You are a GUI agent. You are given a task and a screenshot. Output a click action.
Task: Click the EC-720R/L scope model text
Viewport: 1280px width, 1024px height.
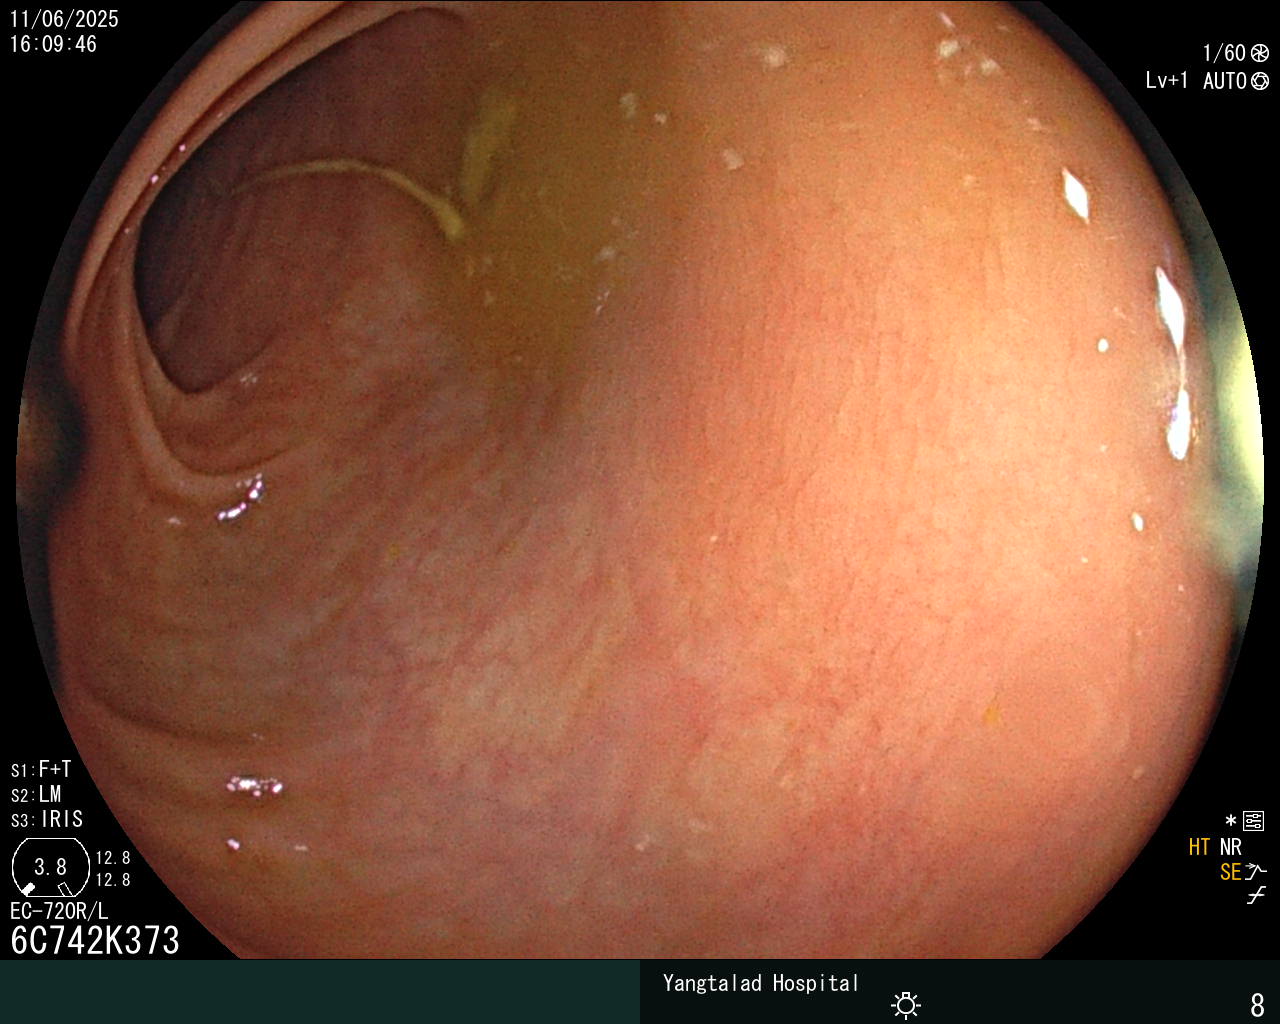(x=59, y=911)
